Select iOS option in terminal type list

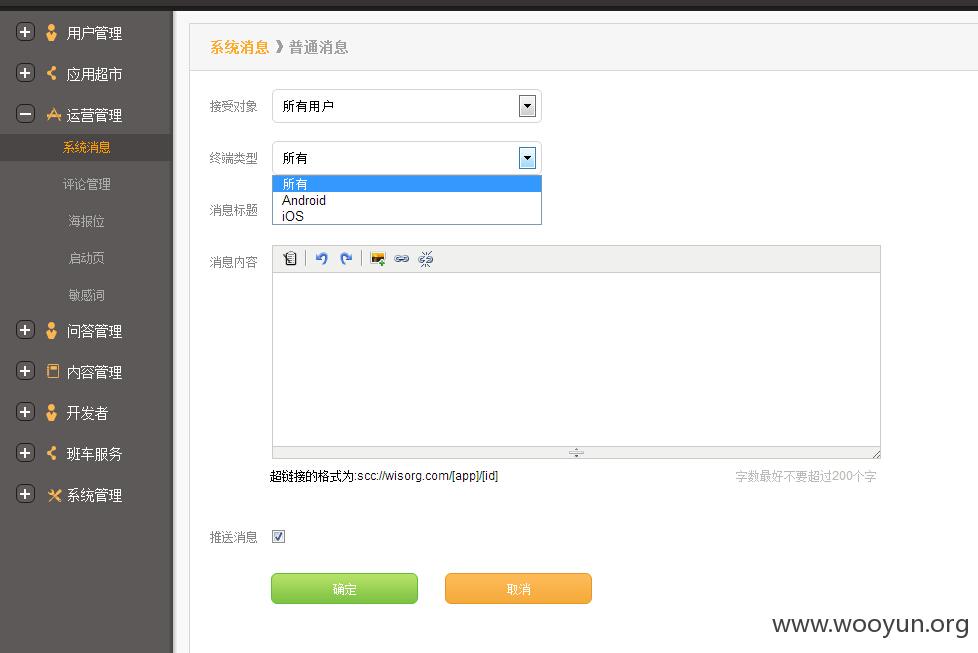point(407,216)
